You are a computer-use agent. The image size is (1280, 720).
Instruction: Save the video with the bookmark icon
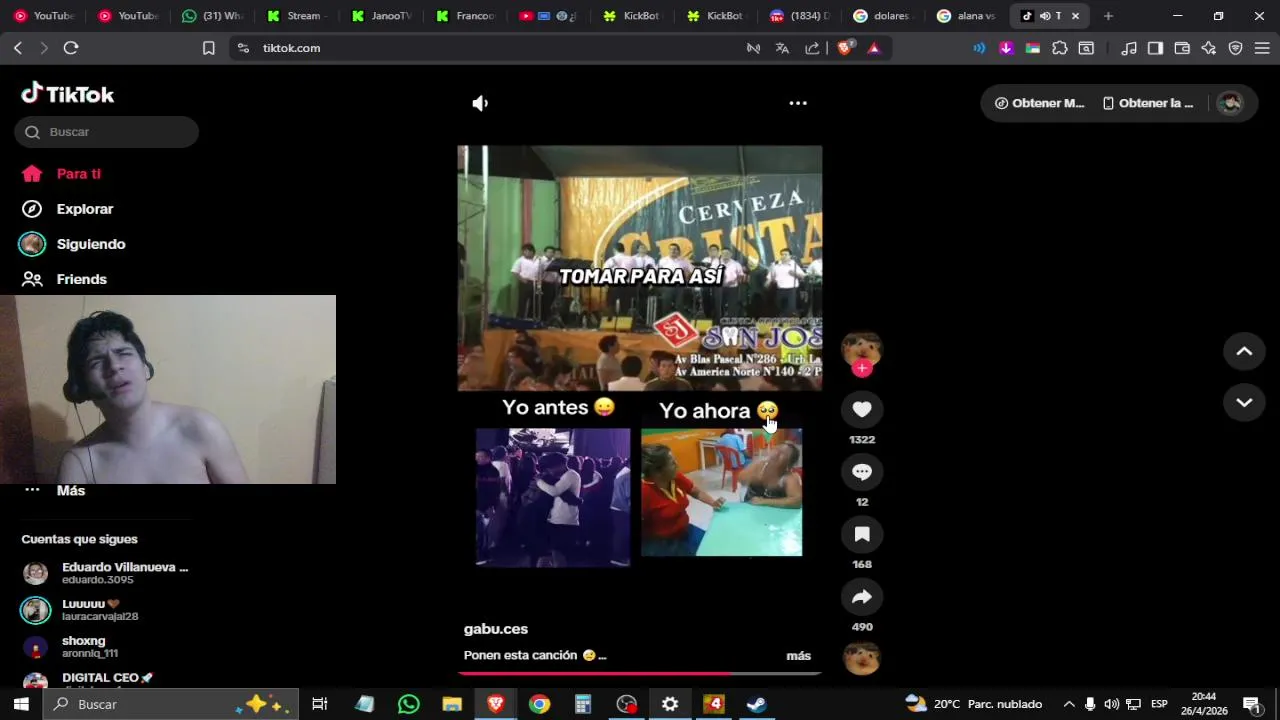862,534
